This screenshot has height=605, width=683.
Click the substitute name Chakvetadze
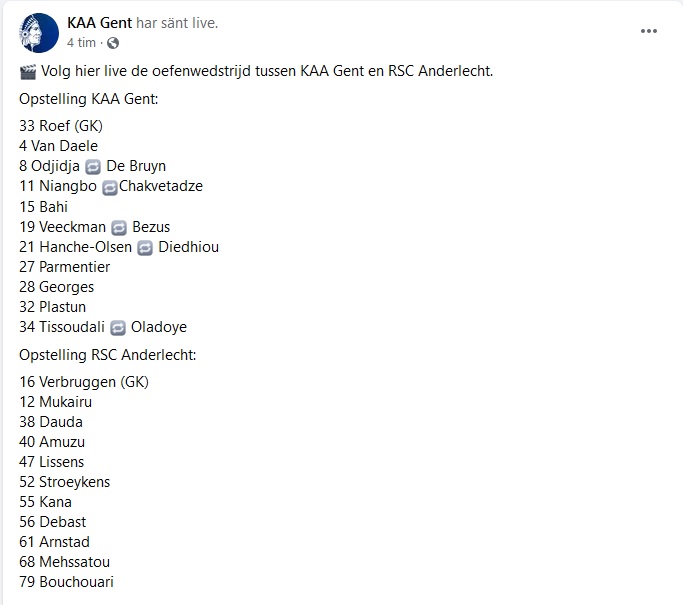point(161,186)
